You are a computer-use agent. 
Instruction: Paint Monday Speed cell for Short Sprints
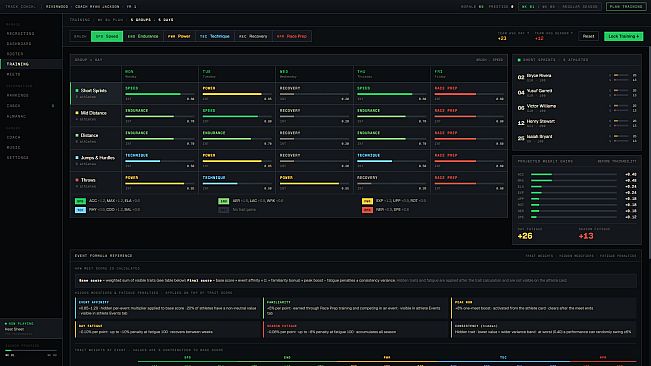coord(160,93)
